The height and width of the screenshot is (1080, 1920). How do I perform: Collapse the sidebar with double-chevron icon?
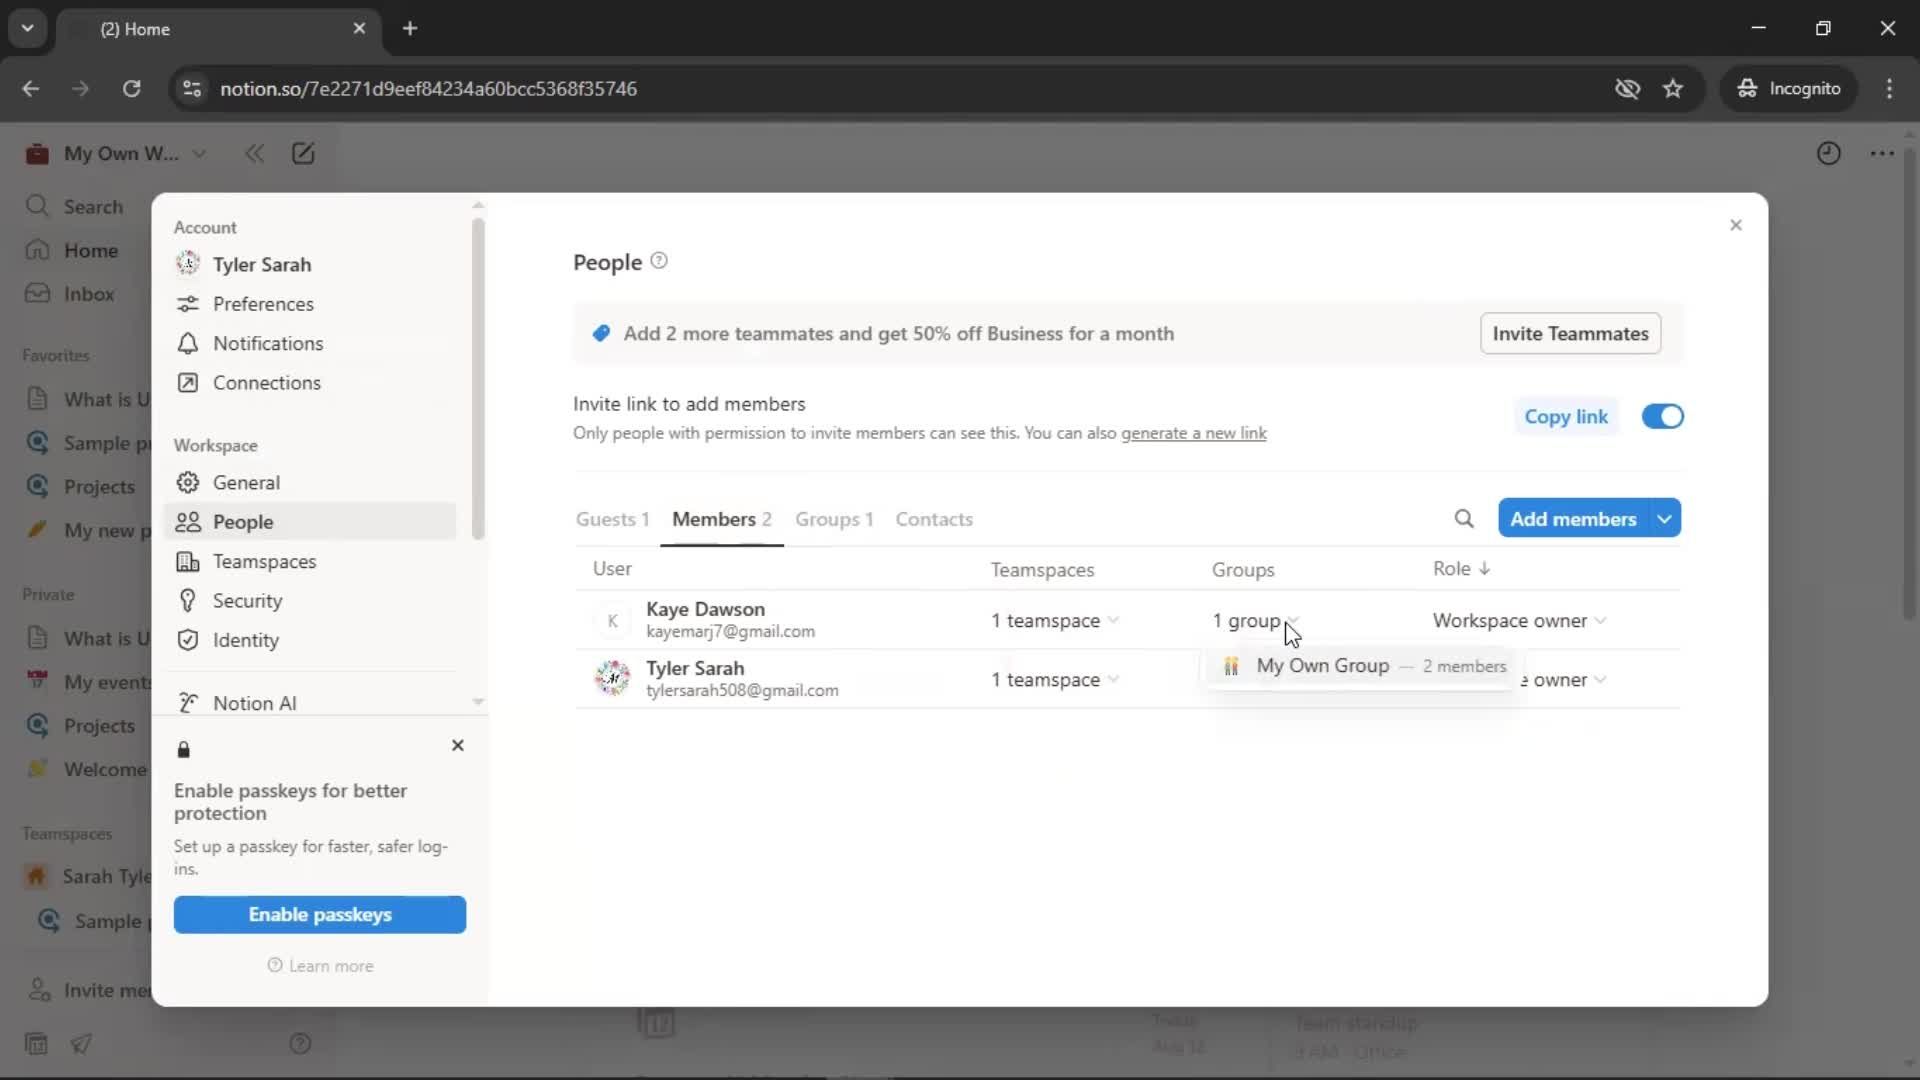pyautogui.click(x=254, y=153)
